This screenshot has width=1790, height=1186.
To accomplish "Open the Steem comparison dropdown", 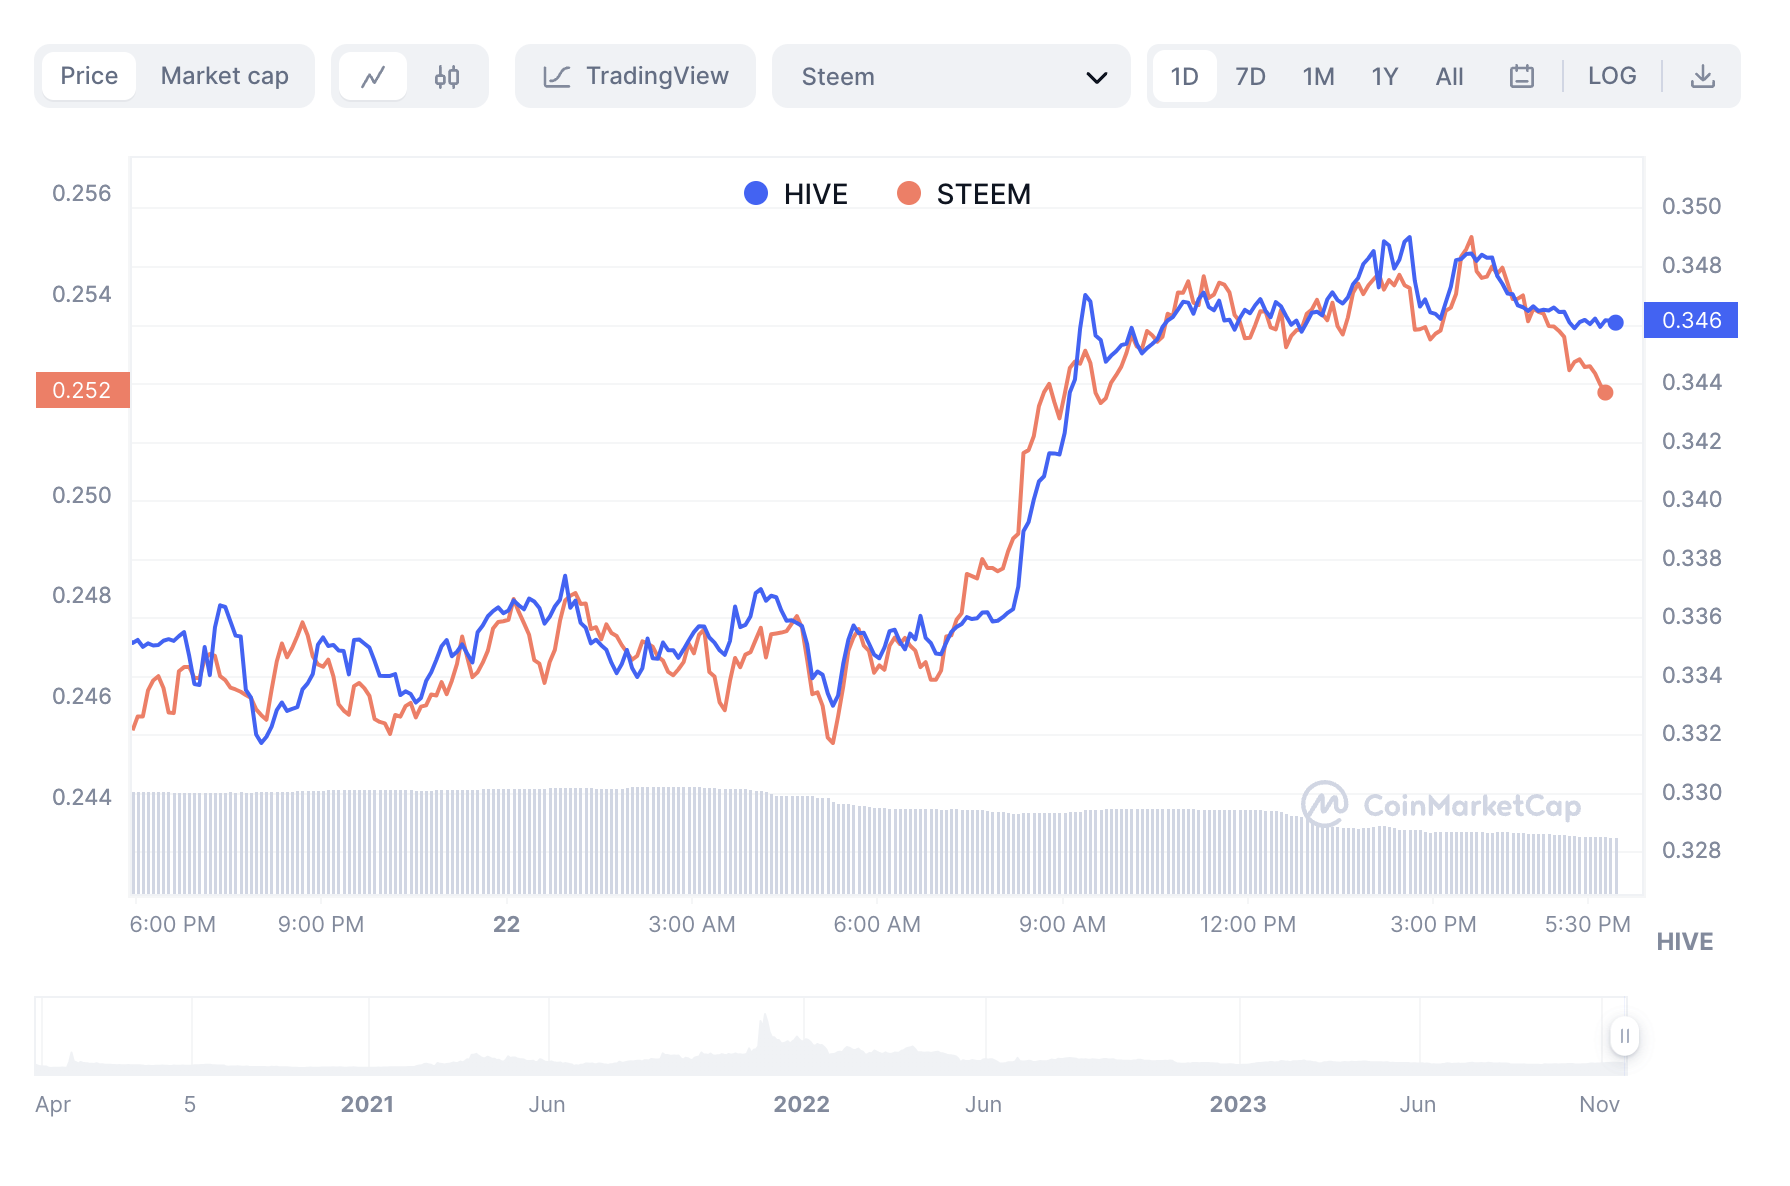I will tap(951, 76).
